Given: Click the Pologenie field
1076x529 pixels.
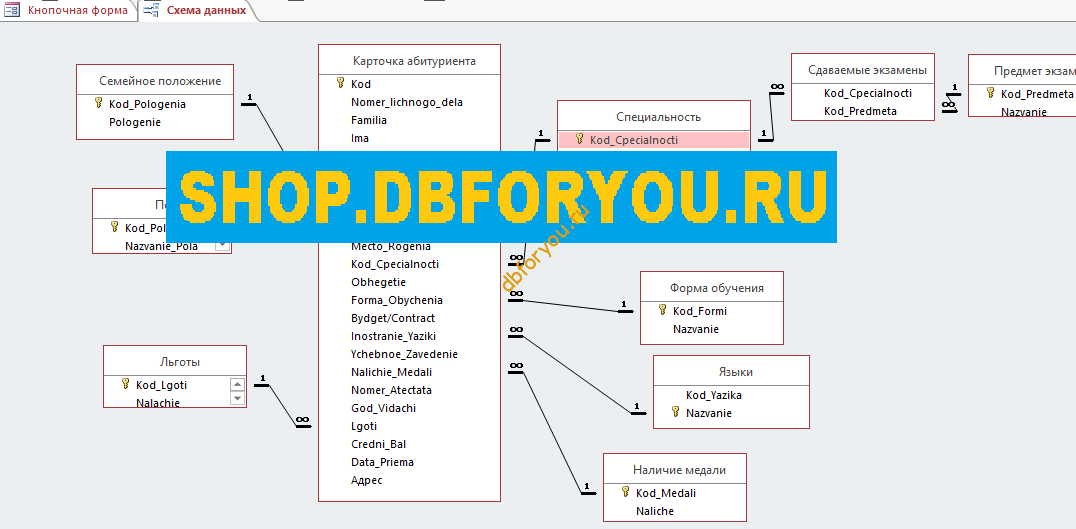Looking at the screenshot, I should point(134,122).
